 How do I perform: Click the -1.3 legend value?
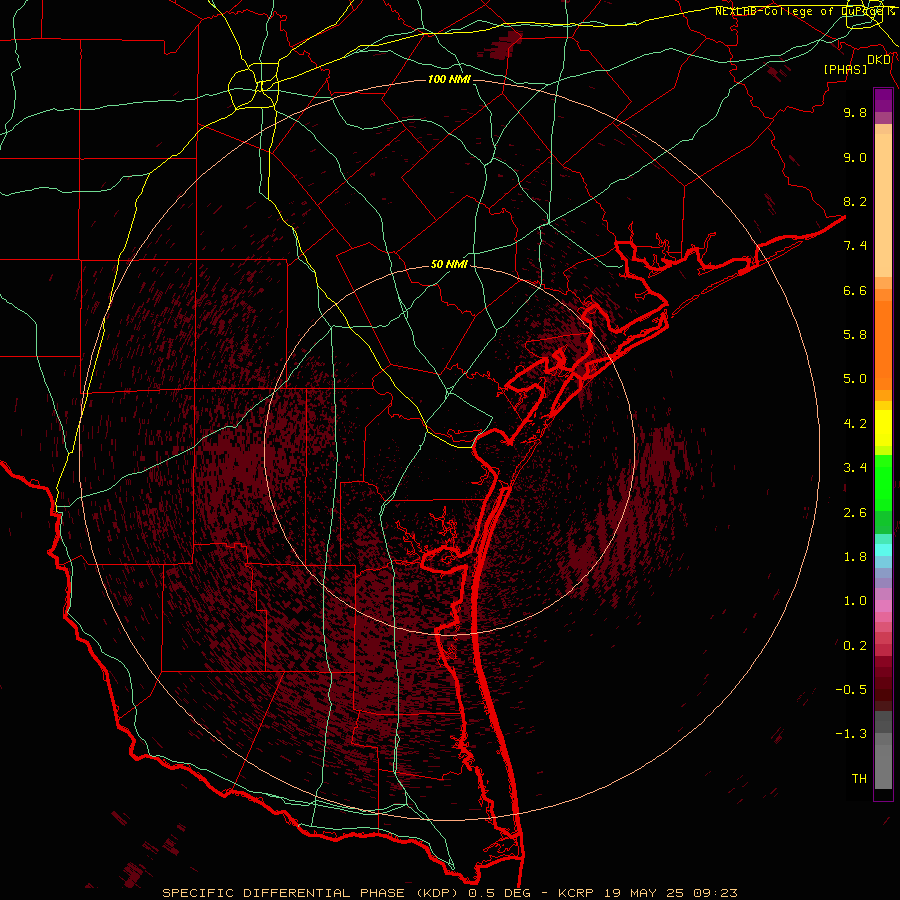pyautogui.click(x=851, y=734)
